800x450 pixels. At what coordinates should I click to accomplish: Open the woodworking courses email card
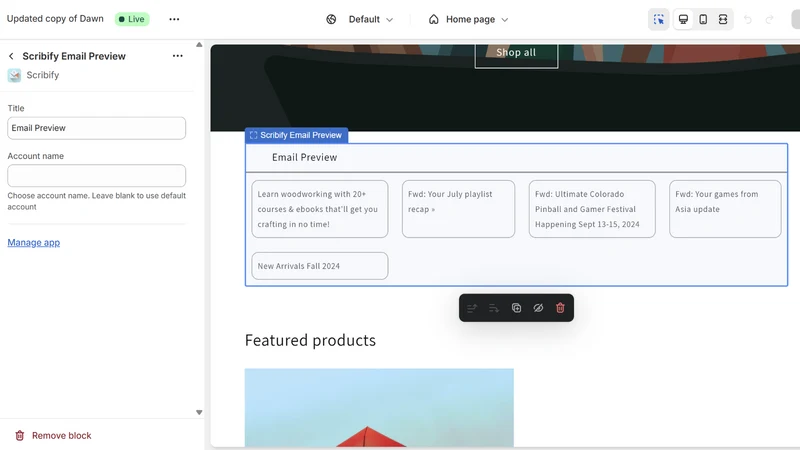[x=320, y=209]
